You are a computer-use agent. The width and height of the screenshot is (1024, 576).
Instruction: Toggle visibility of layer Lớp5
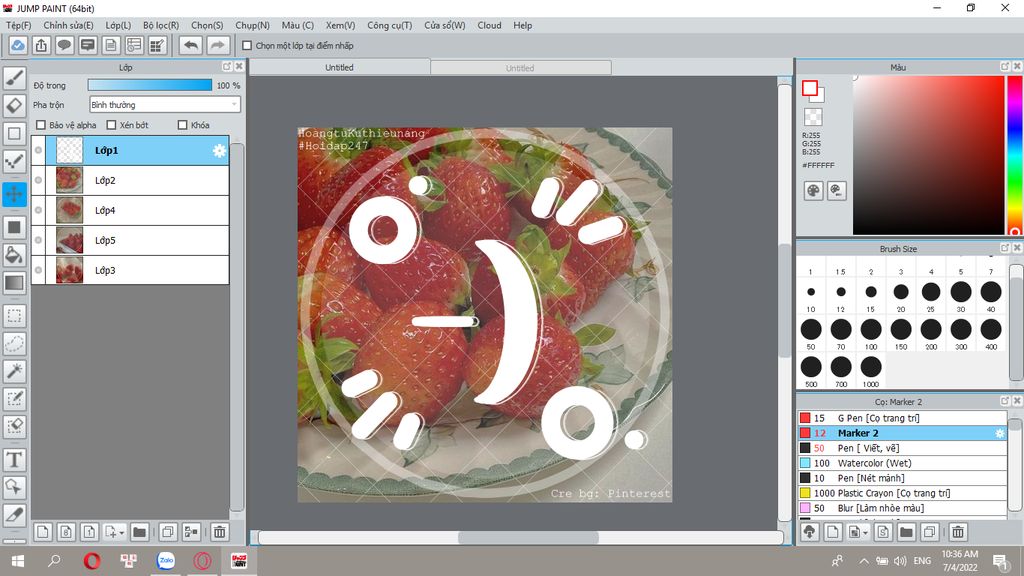point(39,240)
